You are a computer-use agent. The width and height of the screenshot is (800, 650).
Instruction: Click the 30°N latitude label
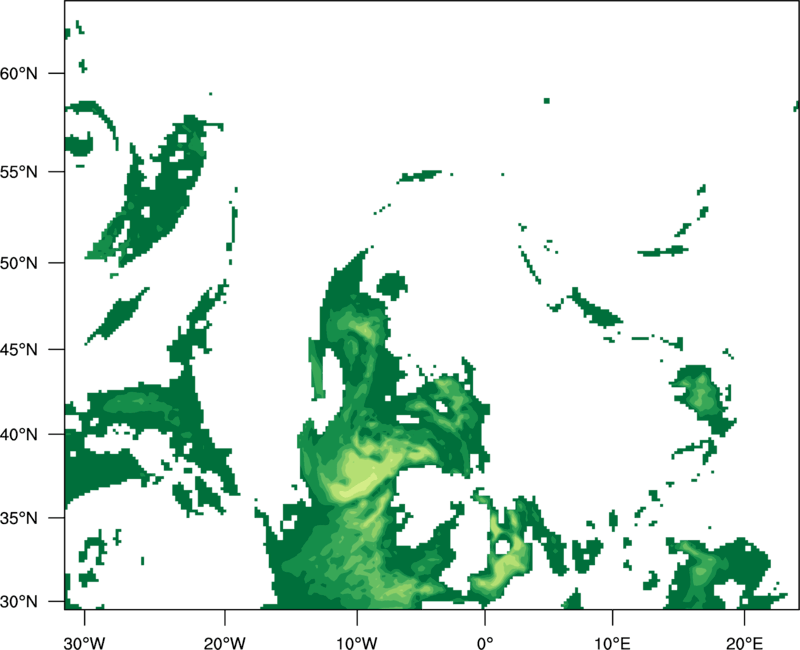19,602
